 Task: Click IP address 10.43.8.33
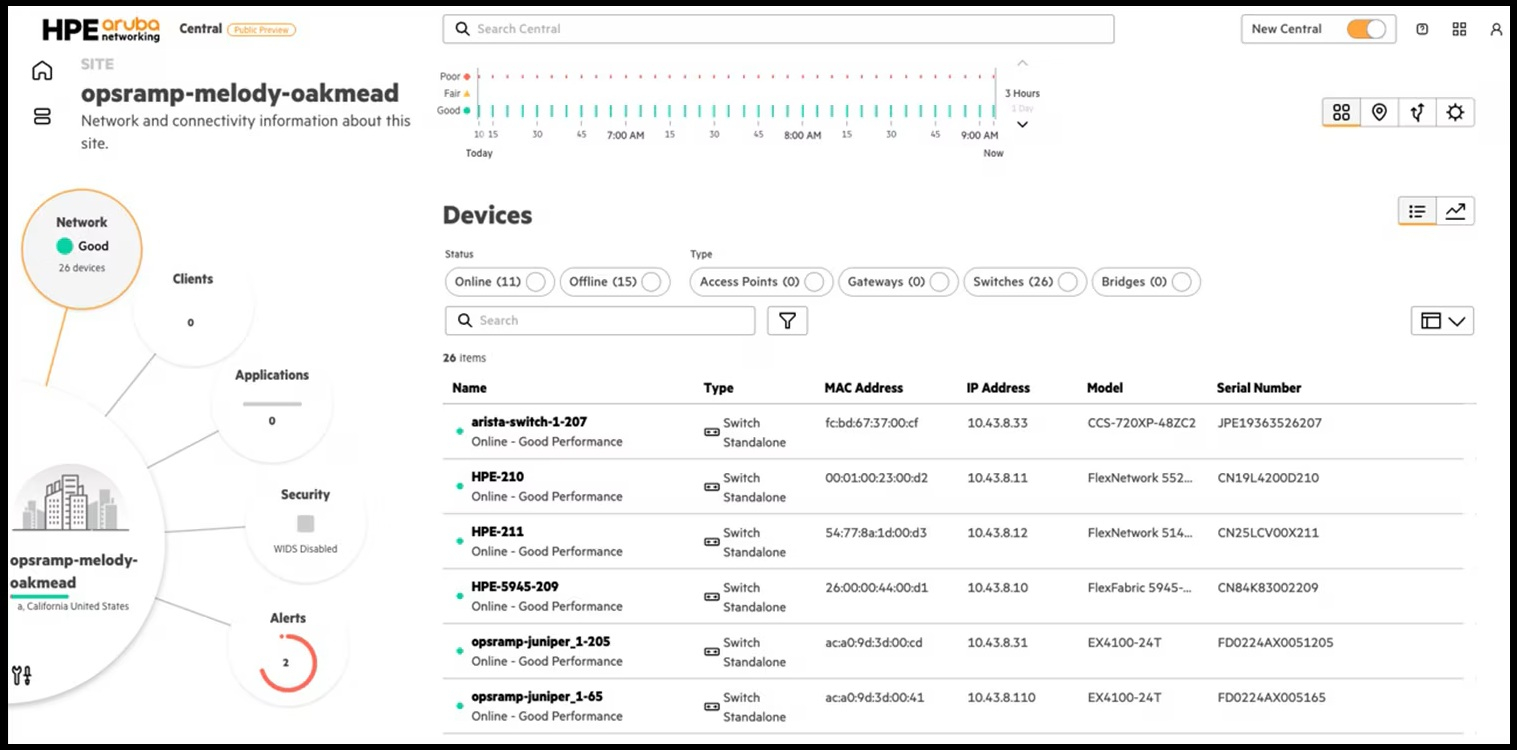pyautogui.click(x=997, y=423)
